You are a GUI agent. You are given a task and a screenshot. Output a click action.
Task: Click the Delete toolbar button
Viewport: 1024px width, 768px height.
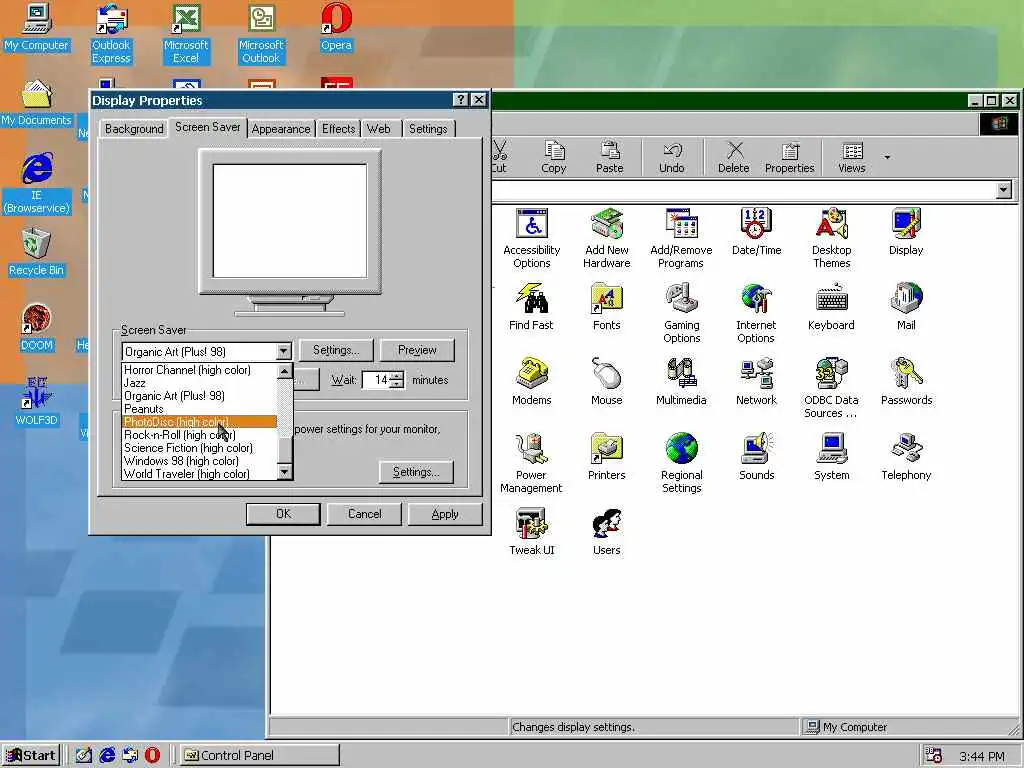coord(733,157)
